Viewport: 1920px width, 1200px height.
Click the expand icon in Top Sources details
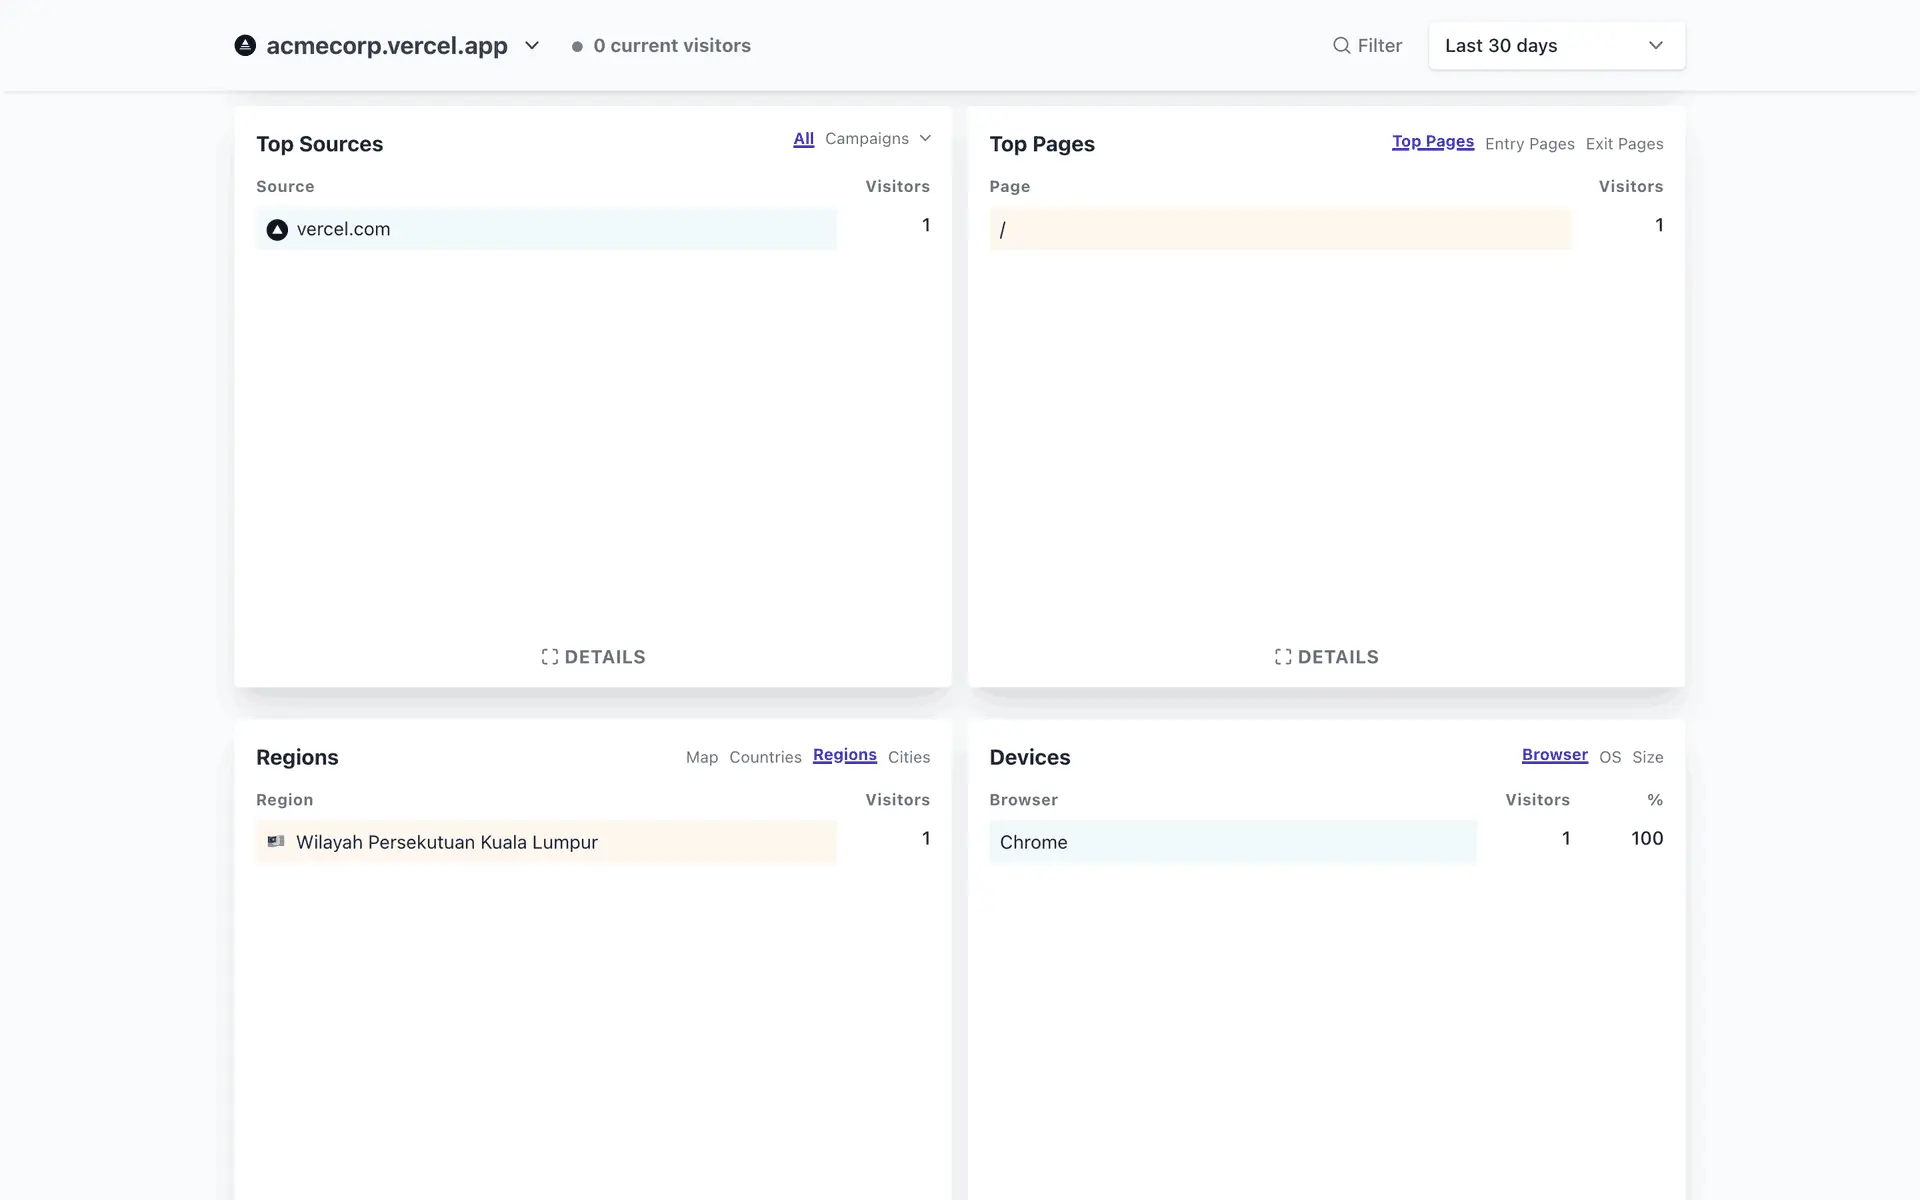pos(550,657)
